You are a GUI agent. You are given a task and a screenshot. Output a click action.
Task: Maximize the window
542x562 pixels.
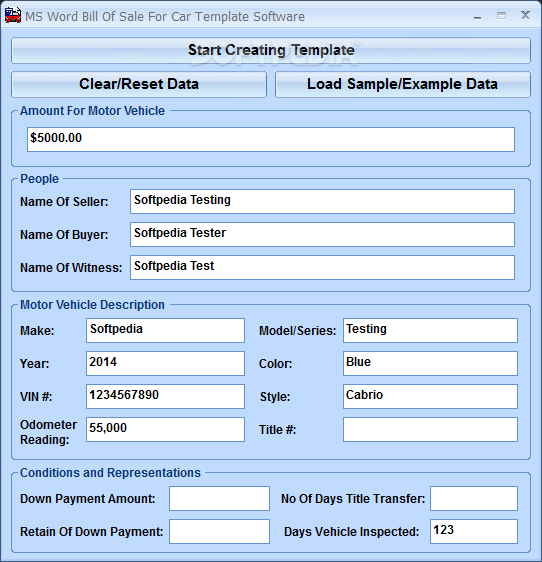point(501,15)
